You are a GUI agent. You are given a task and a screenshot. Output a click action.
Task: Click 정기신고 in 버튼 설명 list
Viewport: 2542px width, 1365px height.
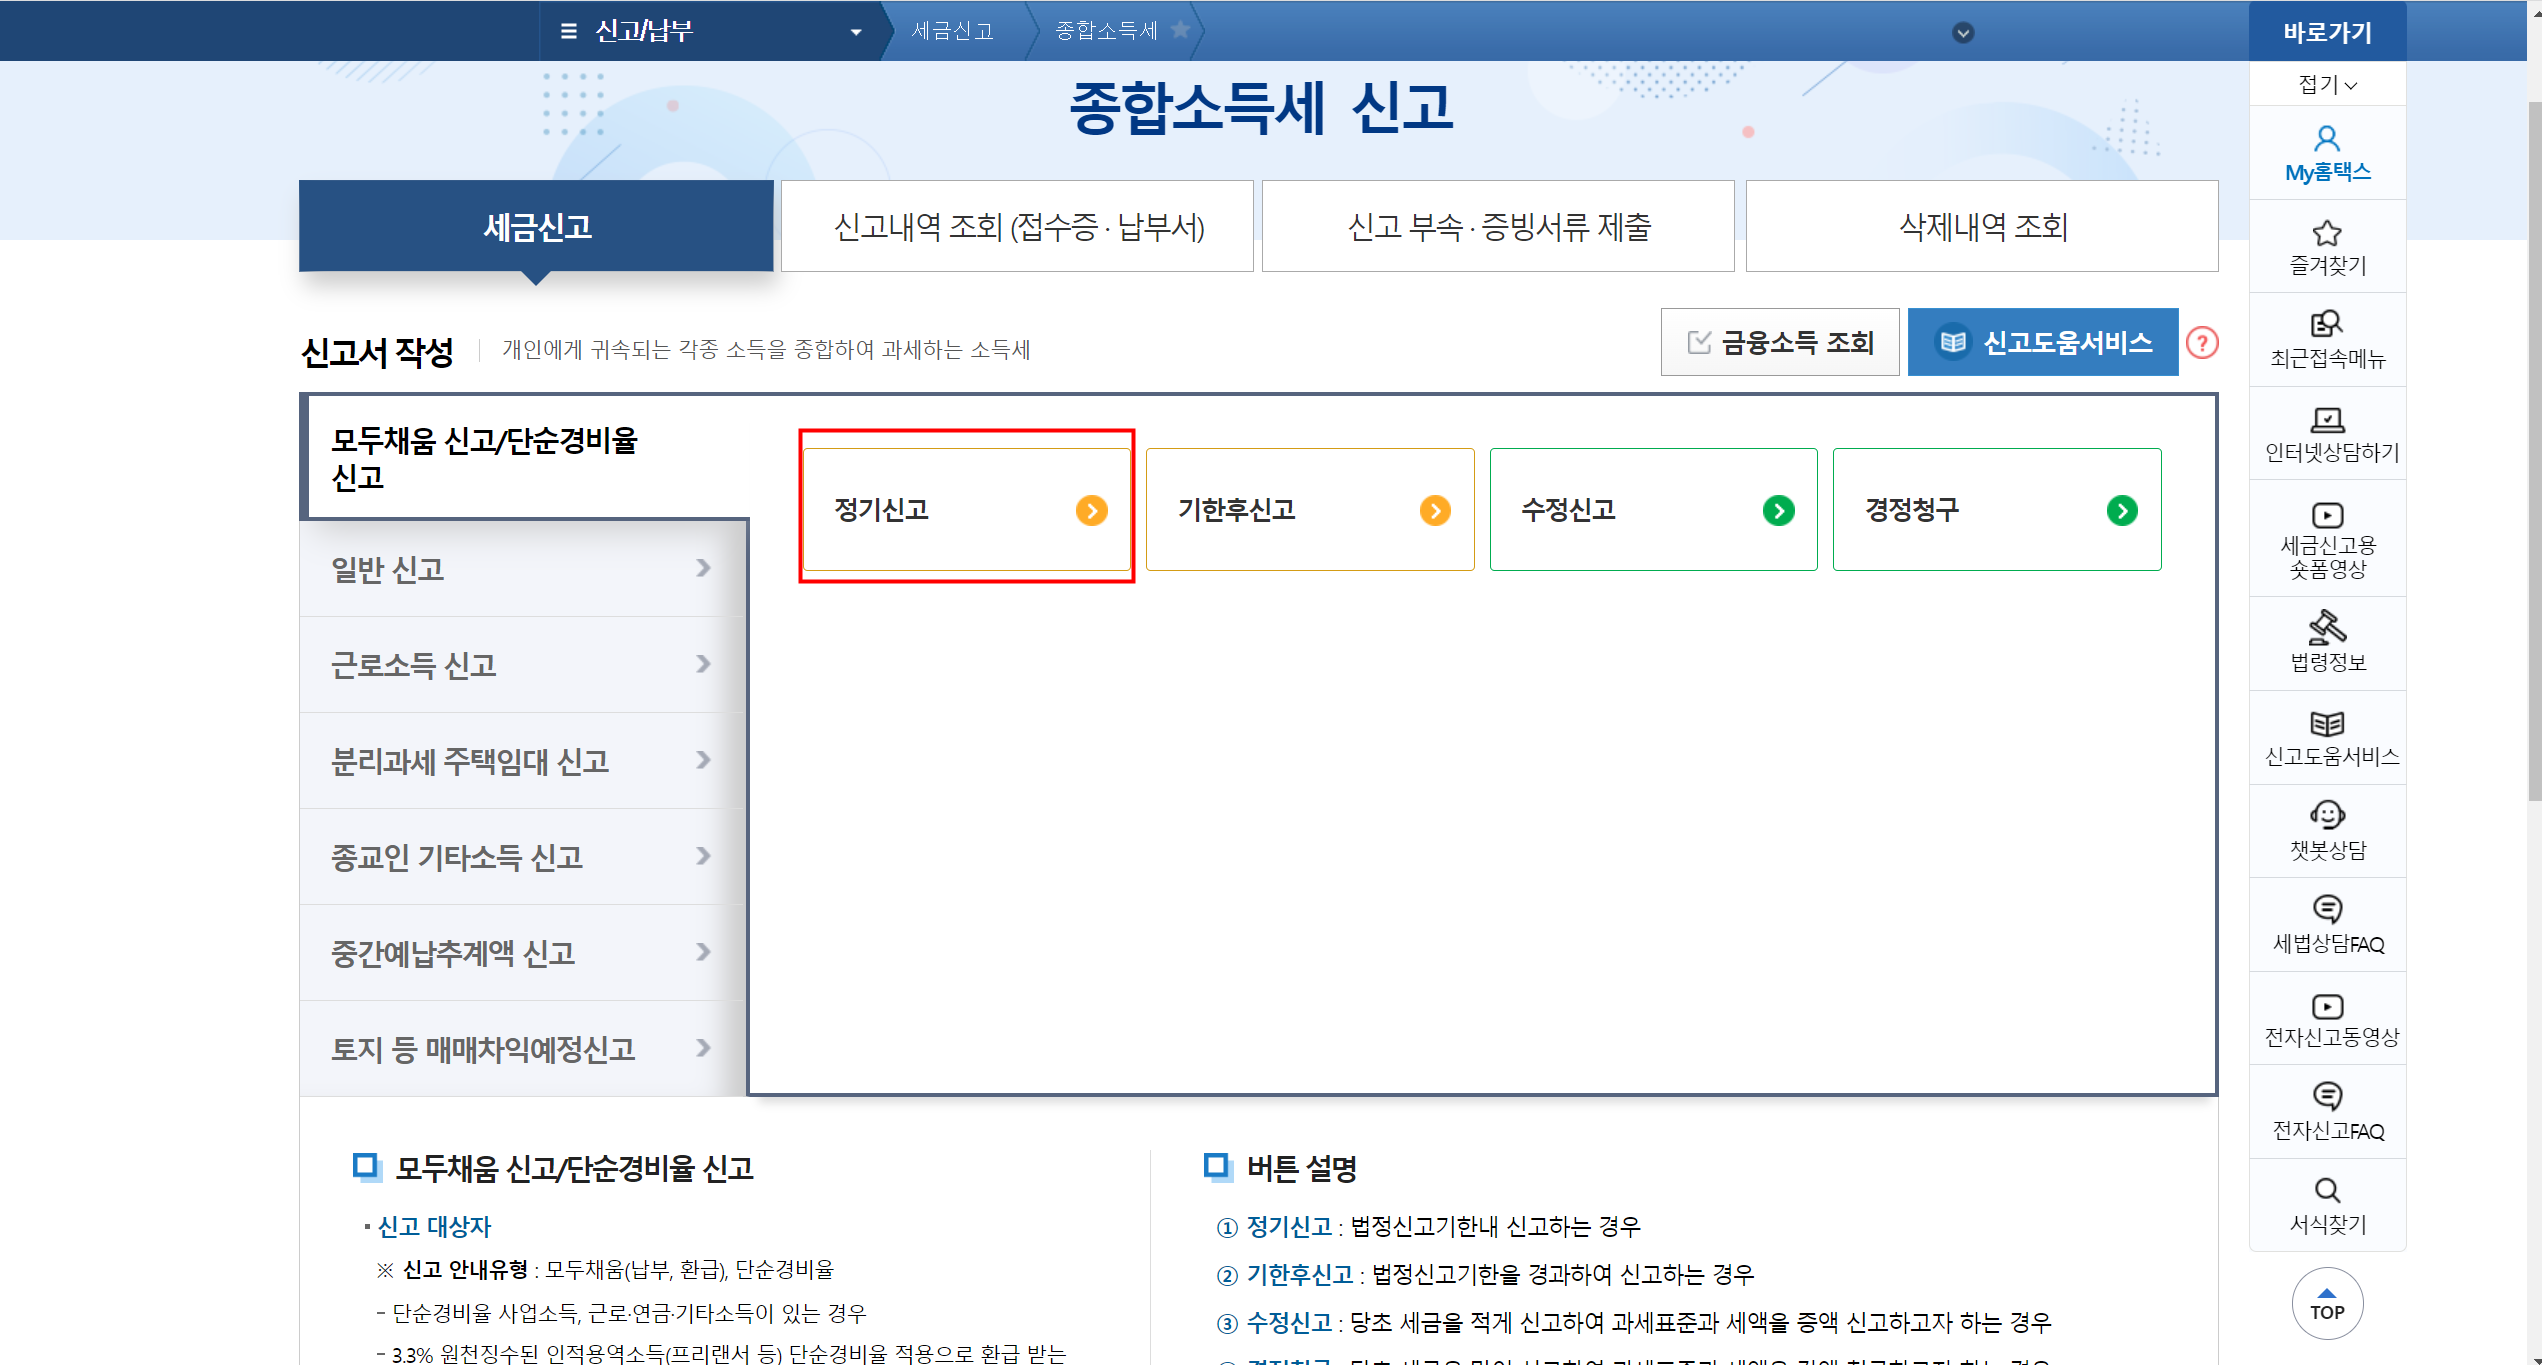pos(1289,1227)
